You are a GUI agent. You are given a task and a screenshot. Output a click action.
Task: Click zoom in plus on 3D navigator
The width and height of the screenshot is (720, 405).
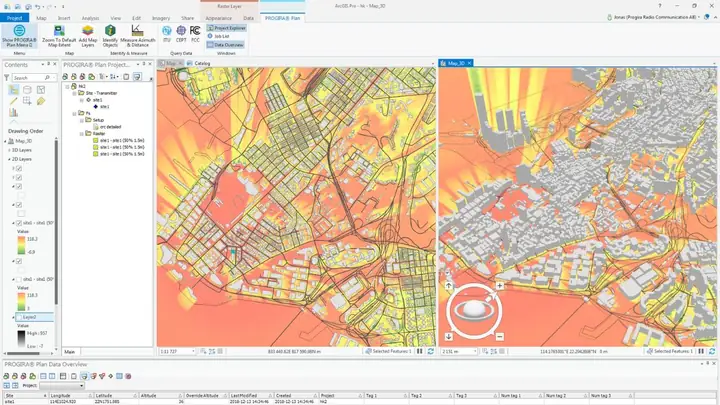click(500, 286)
